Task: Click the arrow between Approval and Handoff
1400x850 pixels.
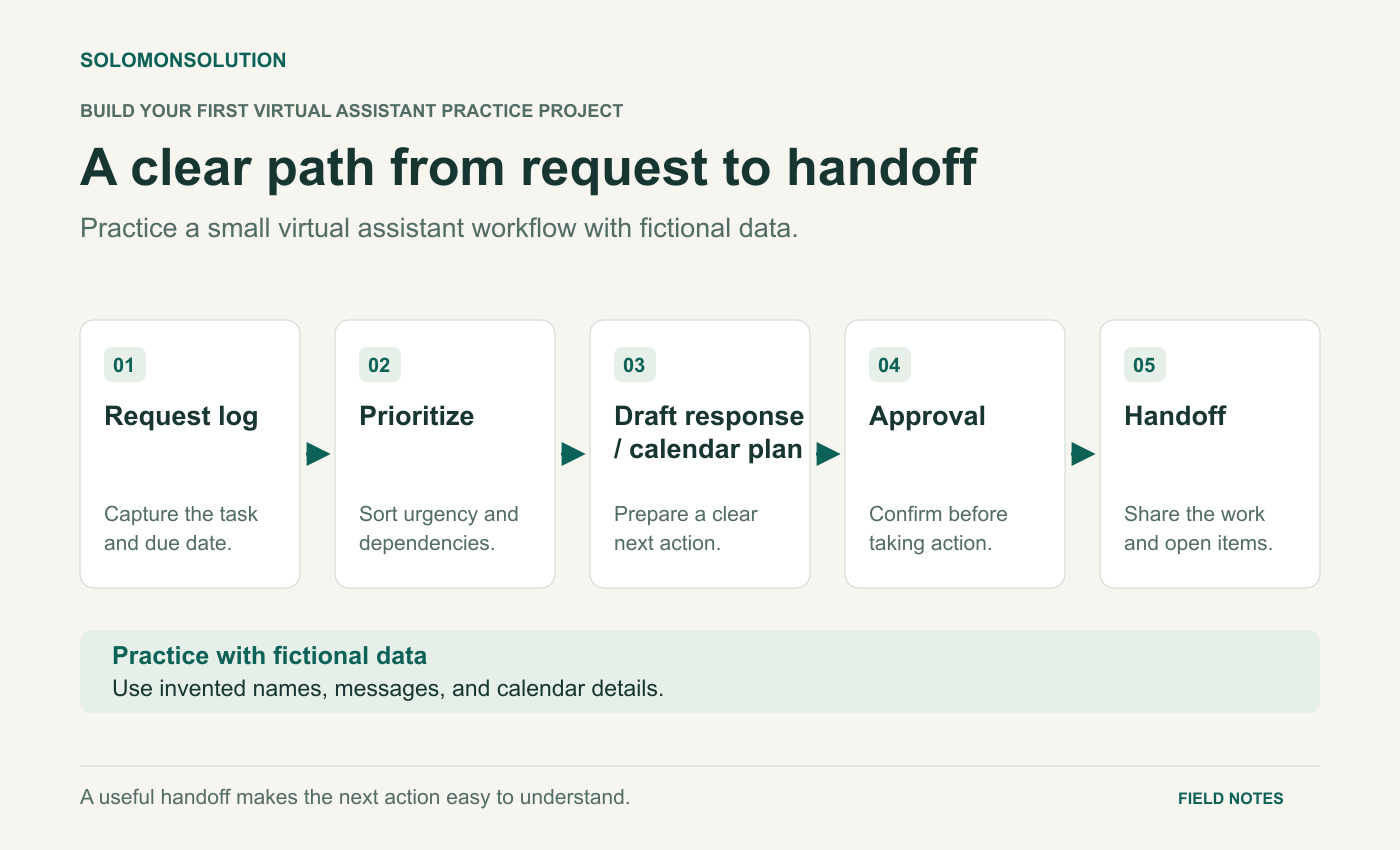Action: click(x=1083, y=454)
